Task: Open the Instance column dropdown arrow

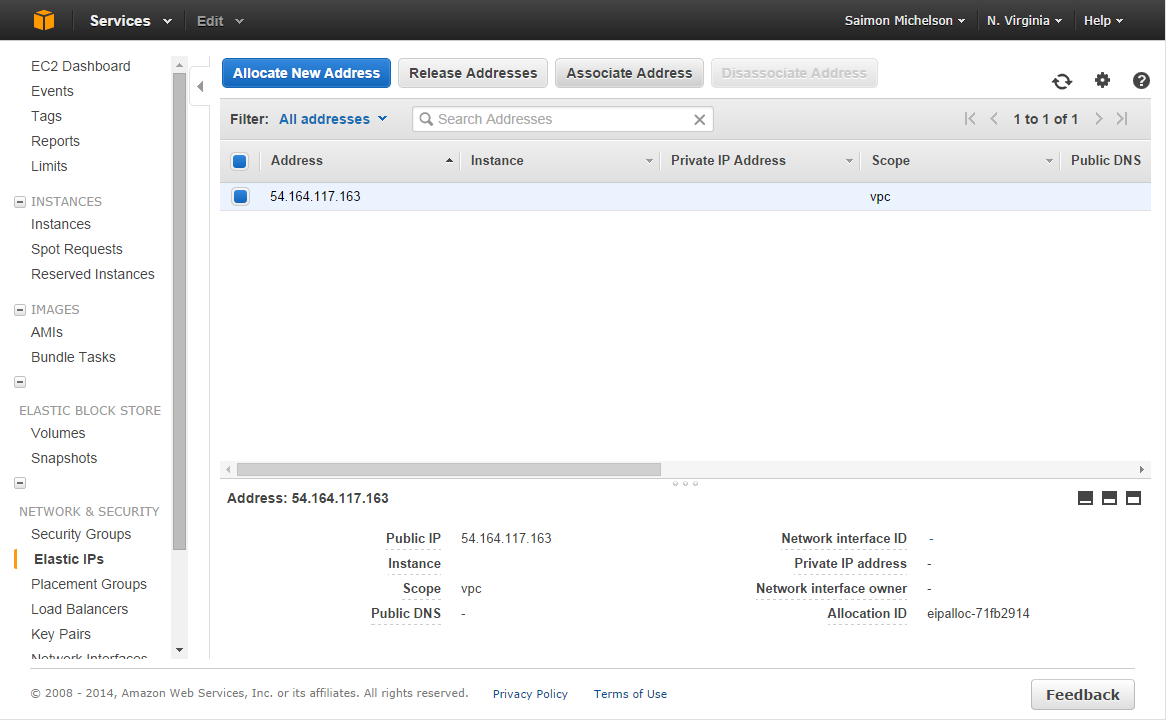Action: [649, 161]
